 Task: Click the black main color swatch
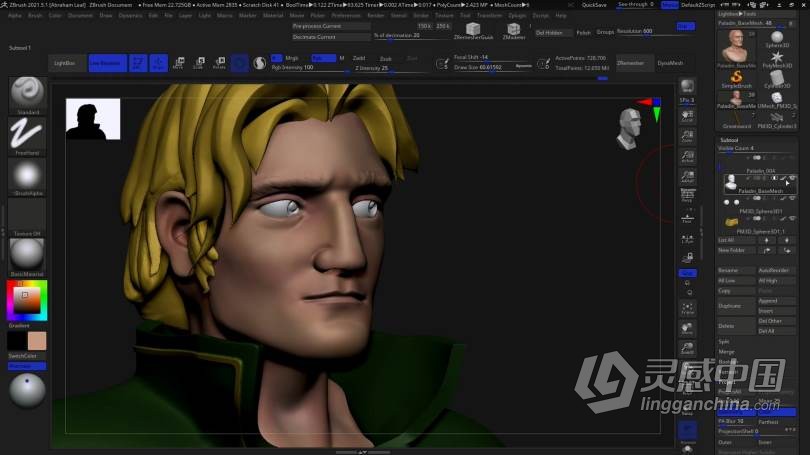point(17,341)
